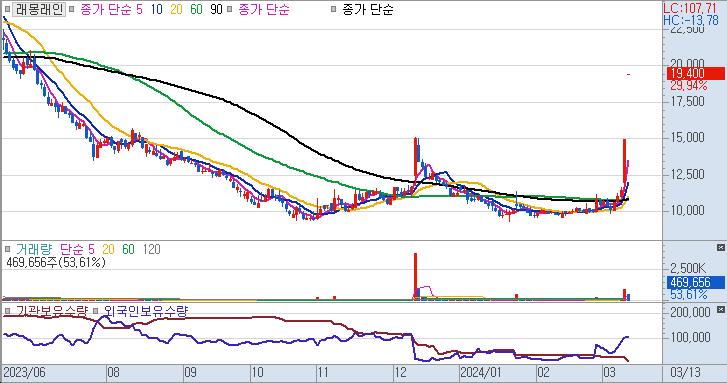Click the 15,000 price axis label
The width and height of the screenshot is (727, 383).
click(x=688, y=138)
